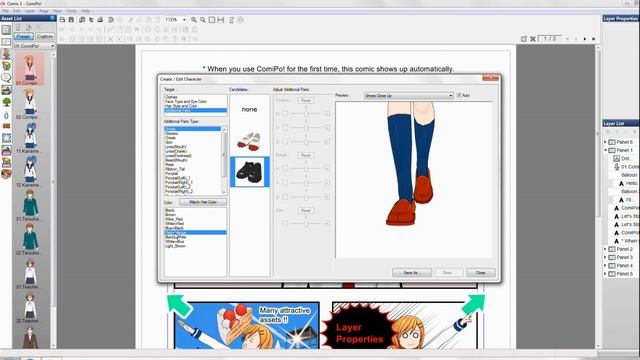640x360 pixels.
Task: Select the landscape image sidebar icon
Action: pyautogui.click(x=6, y=90)
